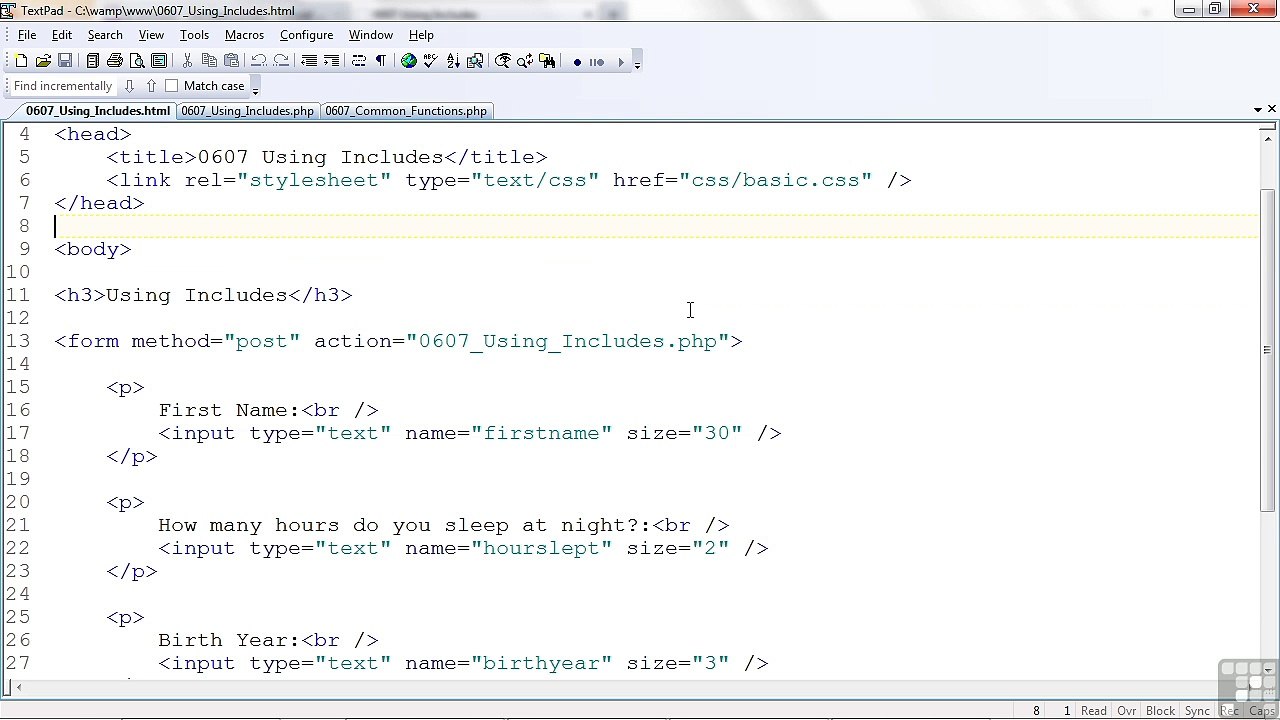Open Manage Files from the toolbar
This screenshot has height=720, width=1280.
[93, 61]
